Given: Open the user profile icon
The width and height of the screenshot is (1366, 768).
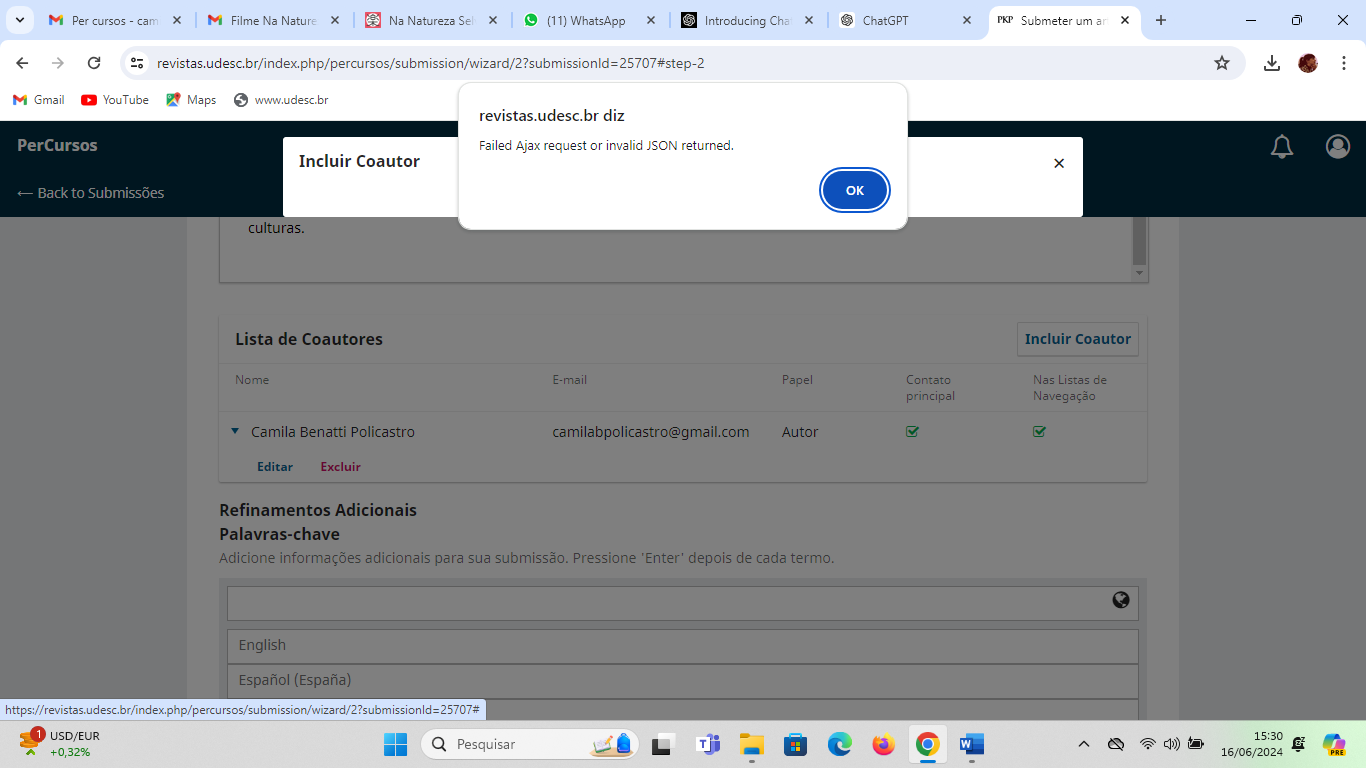Looking at the screenshot, I should [1337, 147].
